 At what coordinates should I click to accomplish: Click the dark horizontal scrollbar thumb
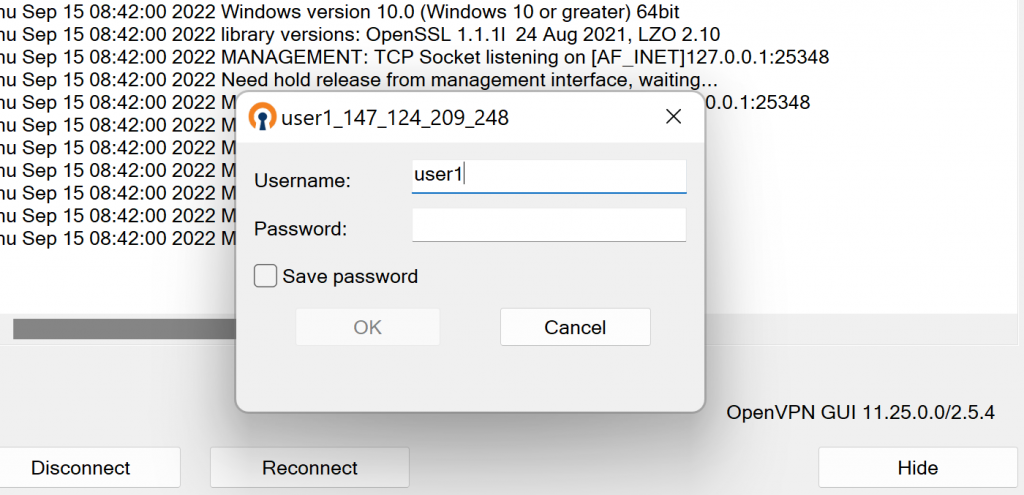(124, 328)
